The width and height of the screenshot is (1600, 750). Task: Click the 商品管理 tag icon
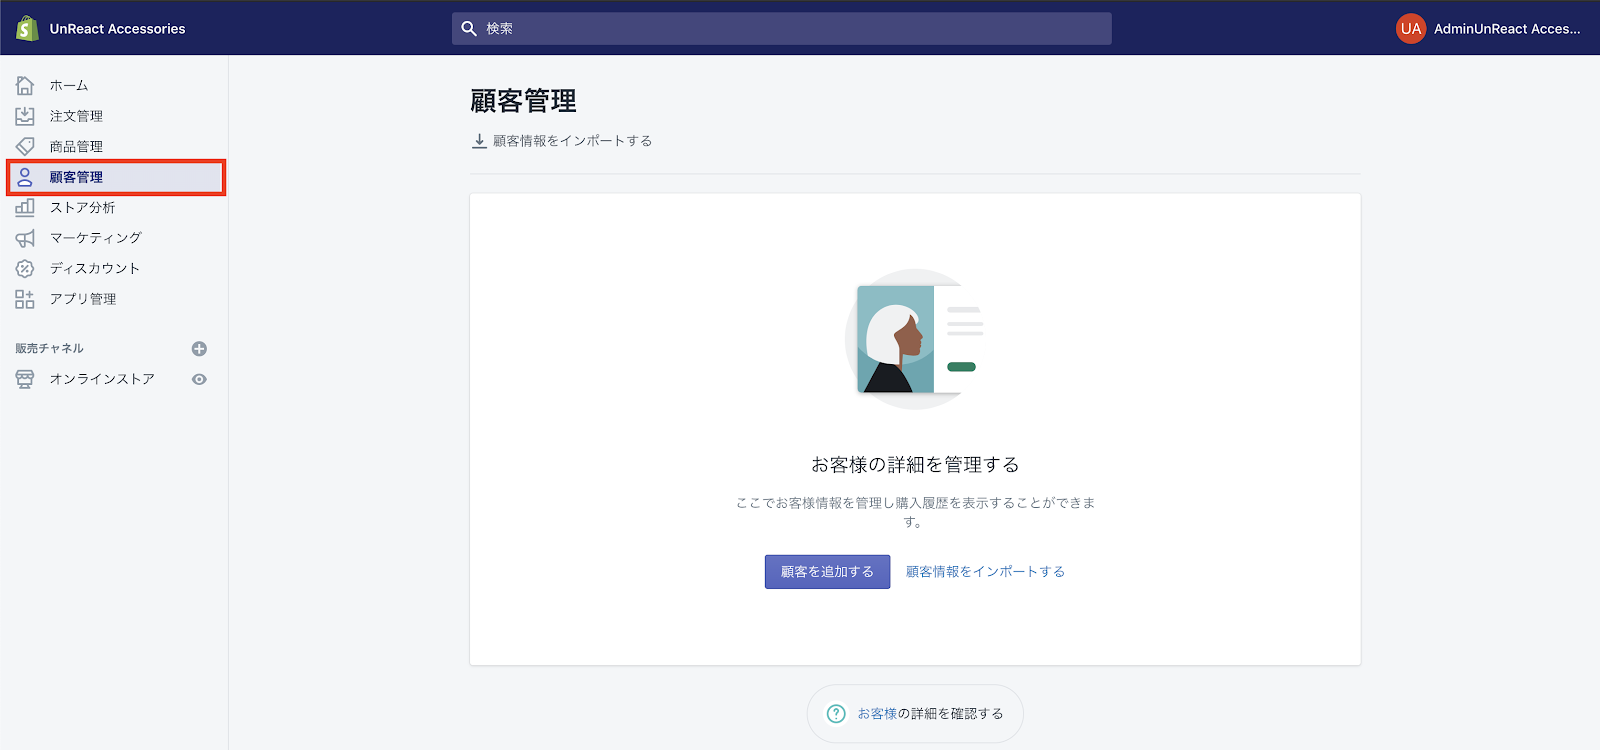tap(25, 146)
